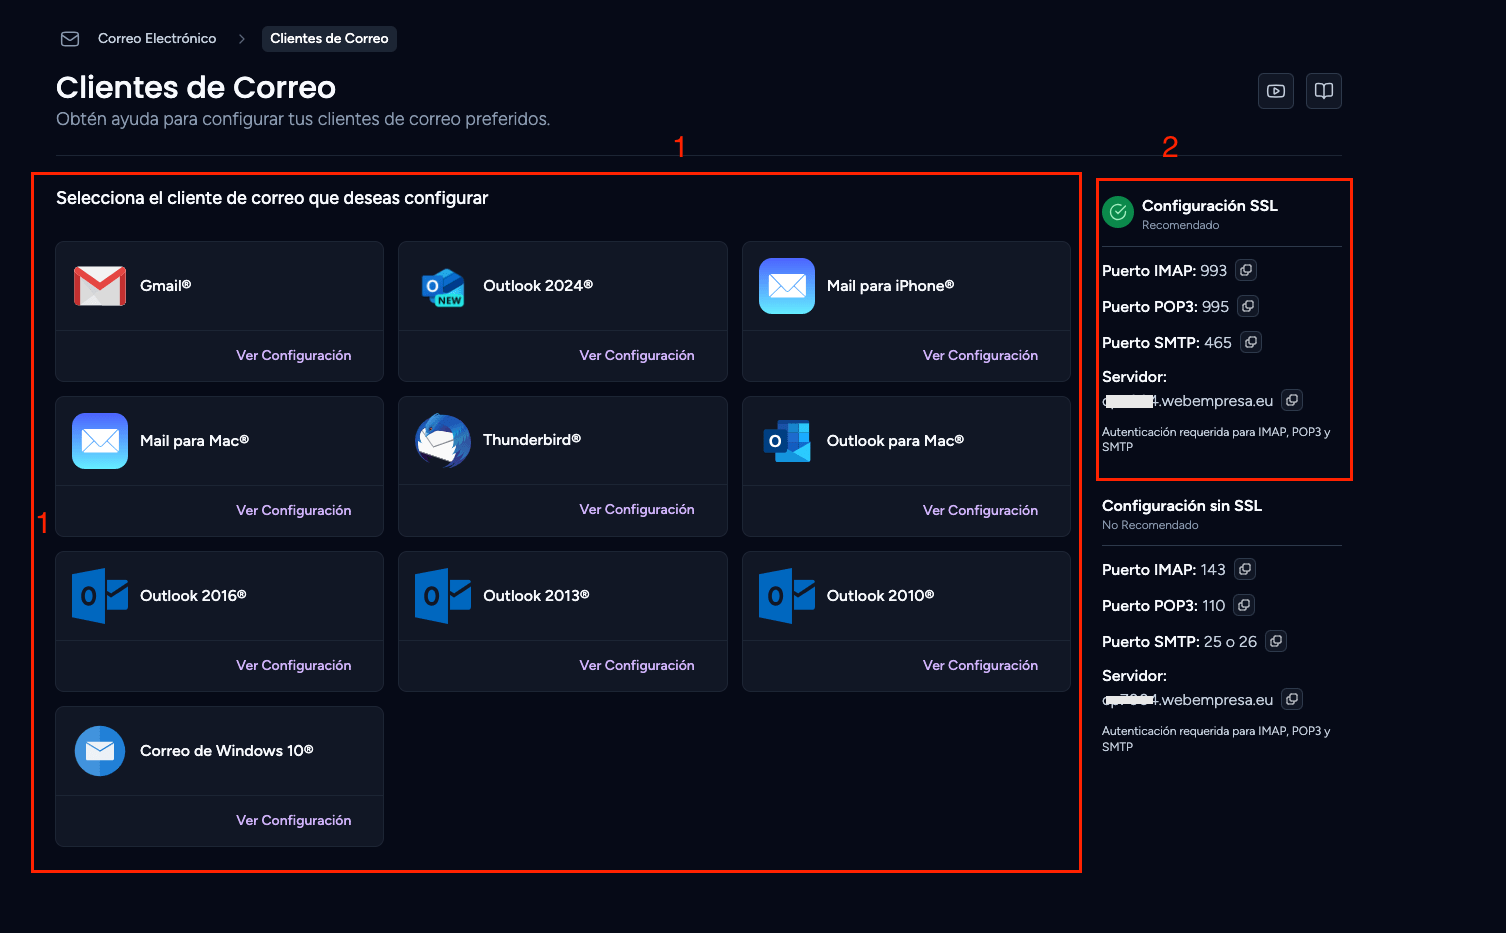Open the documentation book icon button
Screen dimensions: 1506x933
(1324, 91)
